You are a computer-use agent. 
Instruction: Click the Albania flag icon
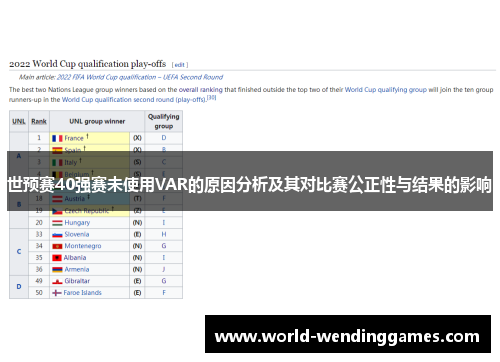57,258
